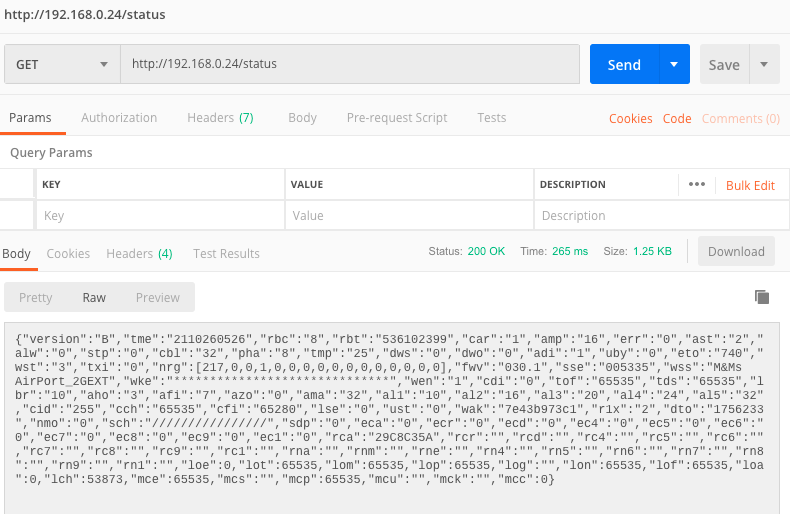Viewport: 791px width, 514px height.
Task: Select the Raw response view
Action: tap(94, 297)
